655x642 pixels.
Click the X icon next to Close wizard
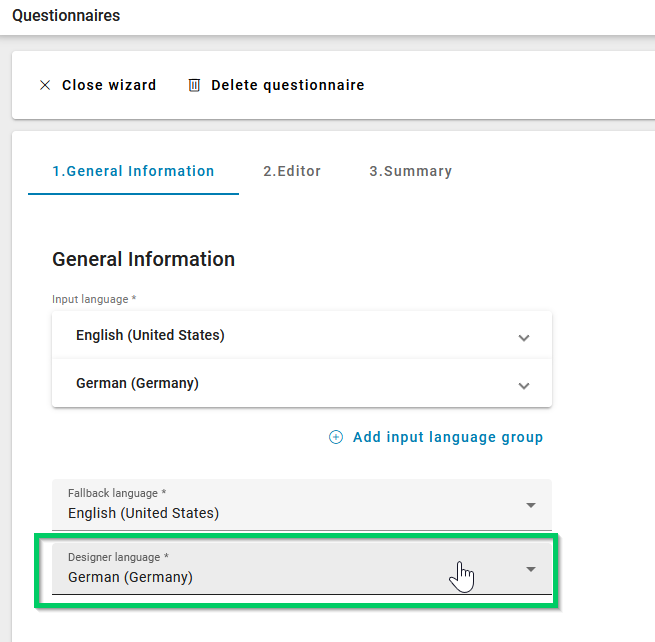point(45,86)
